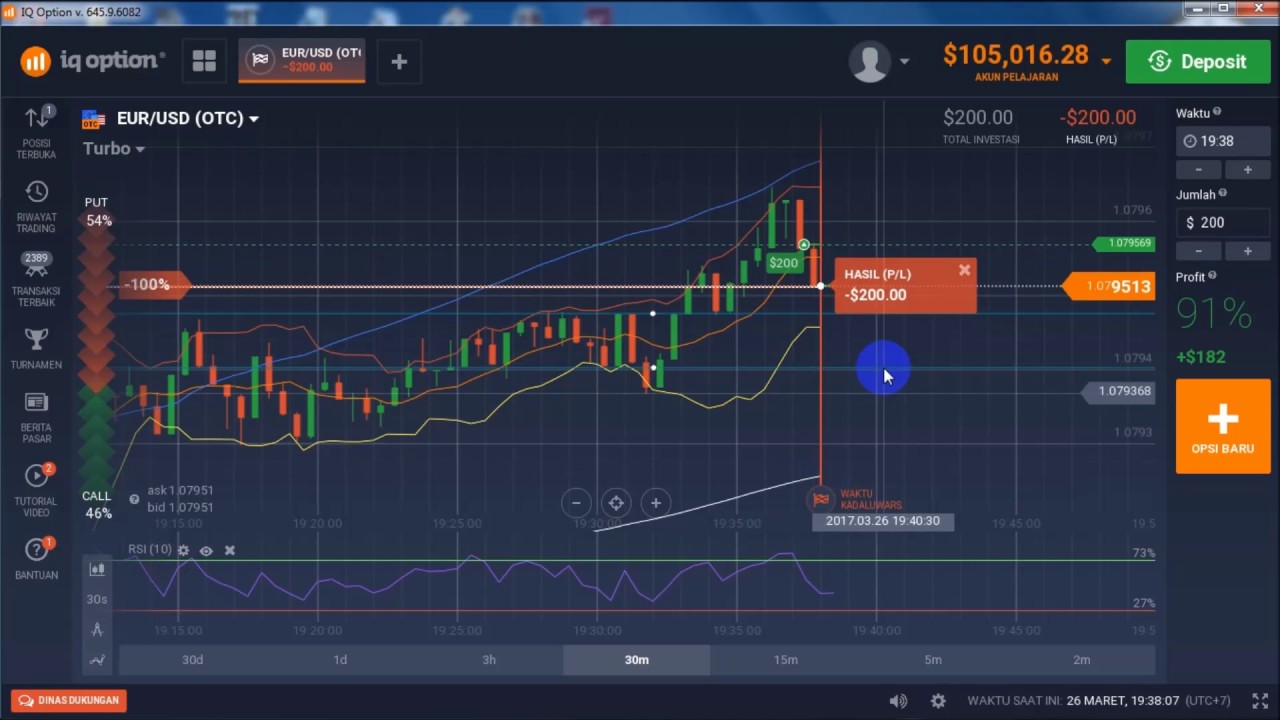Click help icon next to Waktu
1280x720 pixels.
[1217, 113]
